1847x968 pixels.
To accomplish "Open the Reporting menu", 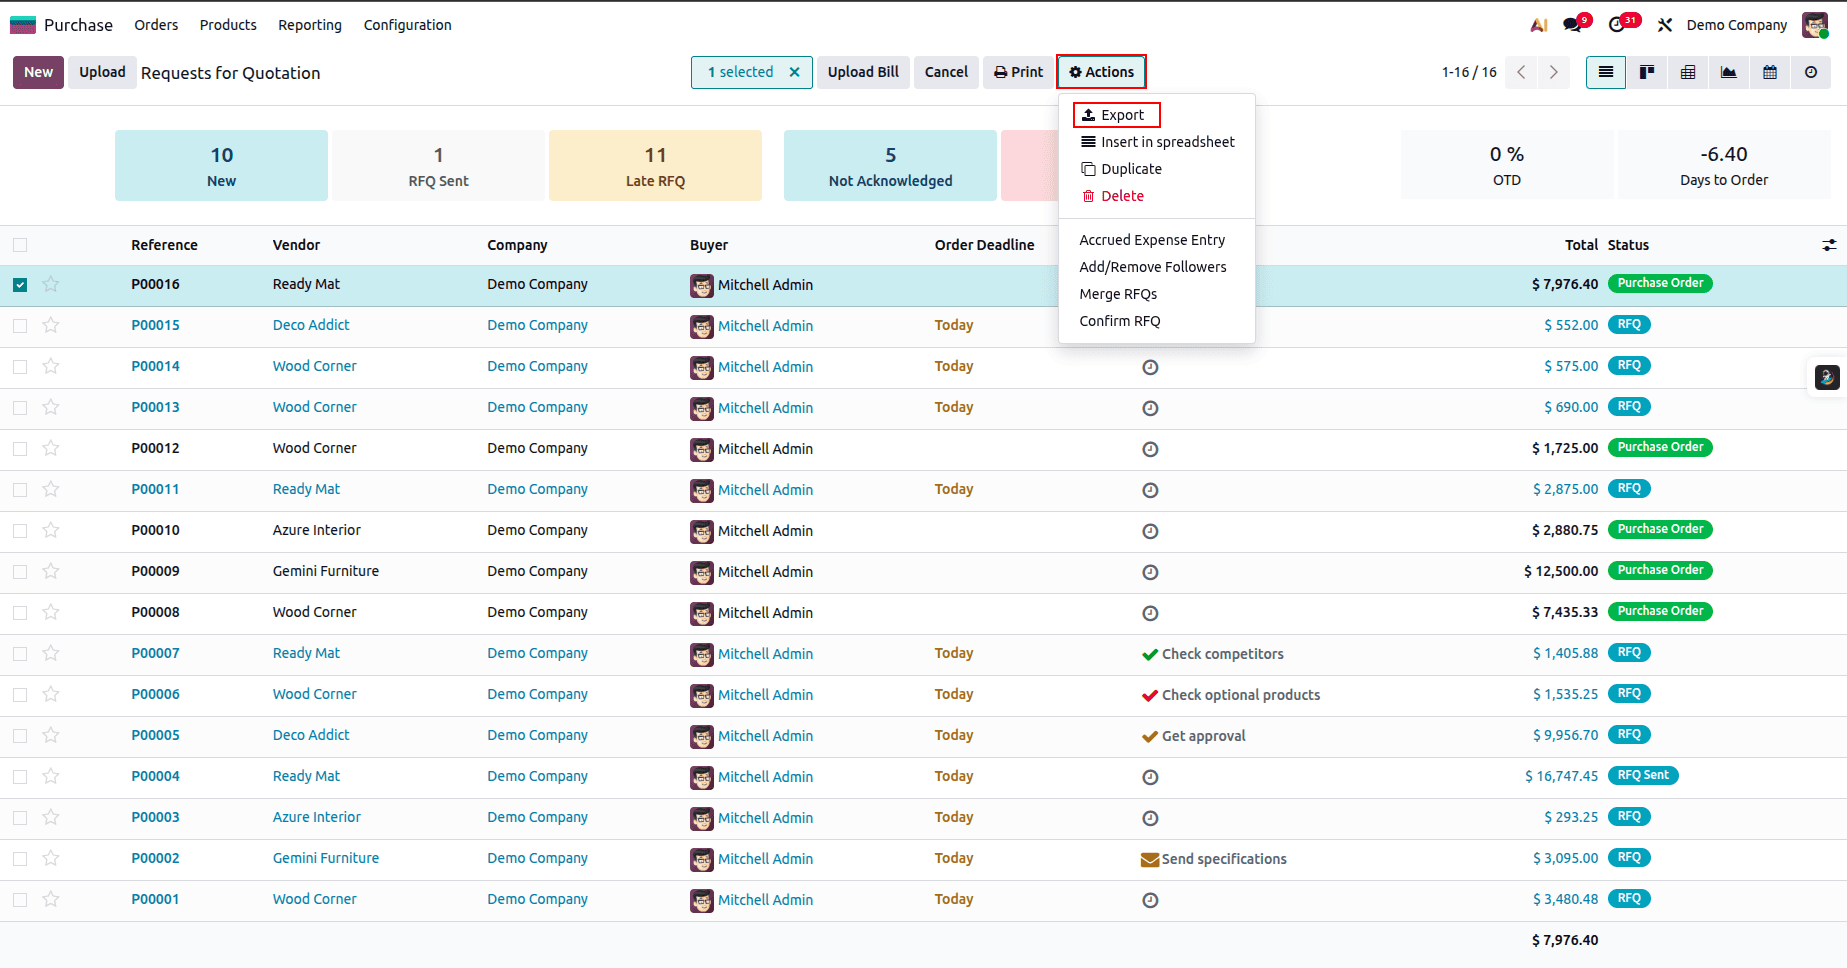I will click(309, 24).
